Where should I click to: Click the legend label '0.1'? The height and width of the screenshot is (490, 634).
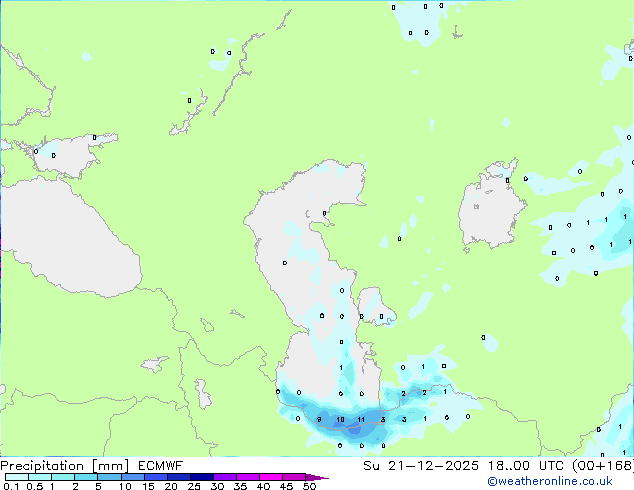click(11, 486)
